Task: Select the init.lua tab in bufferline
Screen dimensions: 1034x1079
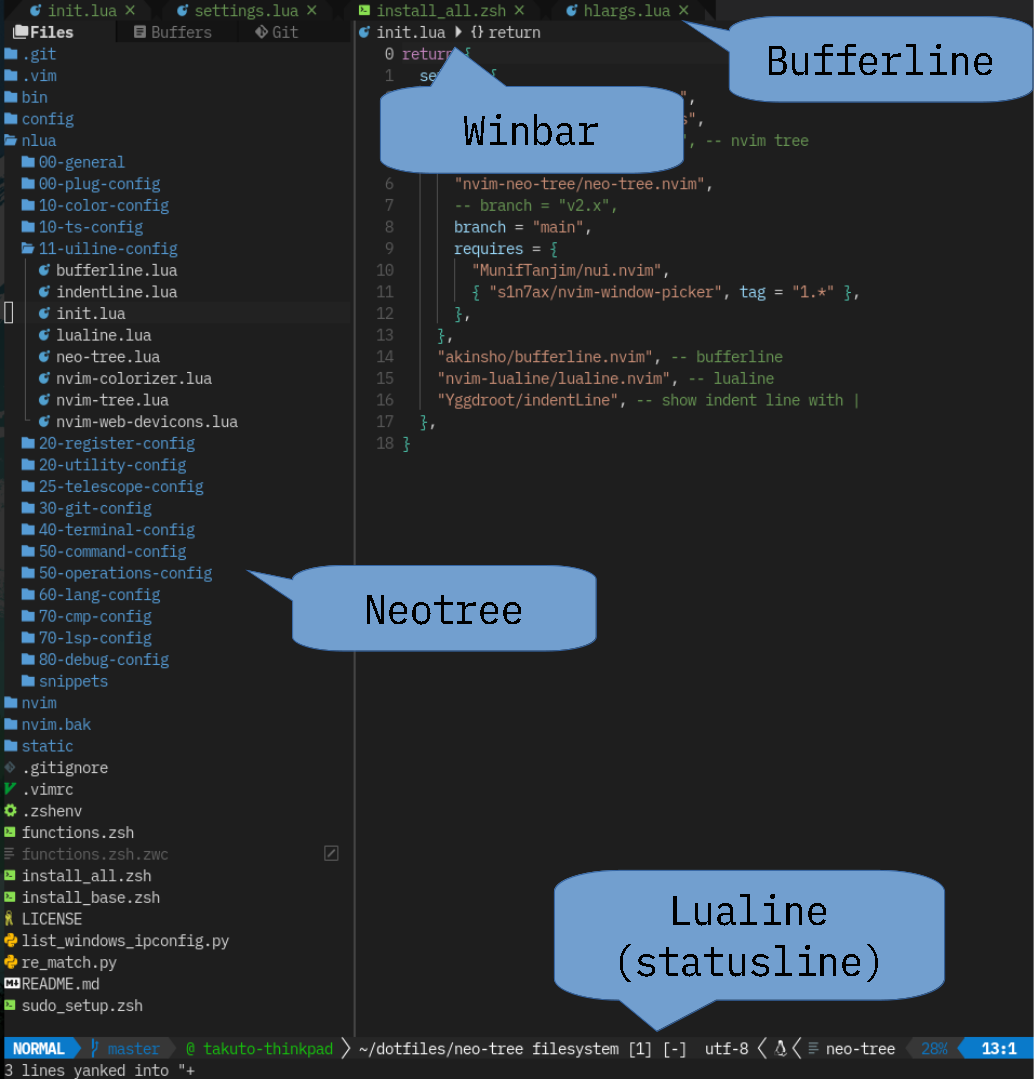Action: click(82, 10)
